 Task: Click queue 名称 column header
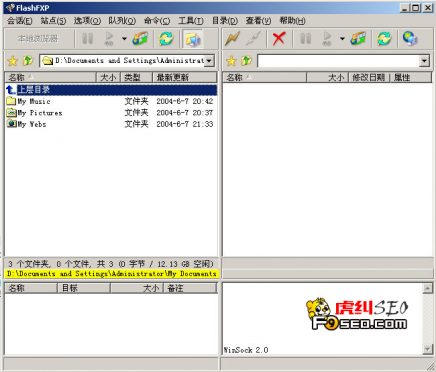[31, 288]
